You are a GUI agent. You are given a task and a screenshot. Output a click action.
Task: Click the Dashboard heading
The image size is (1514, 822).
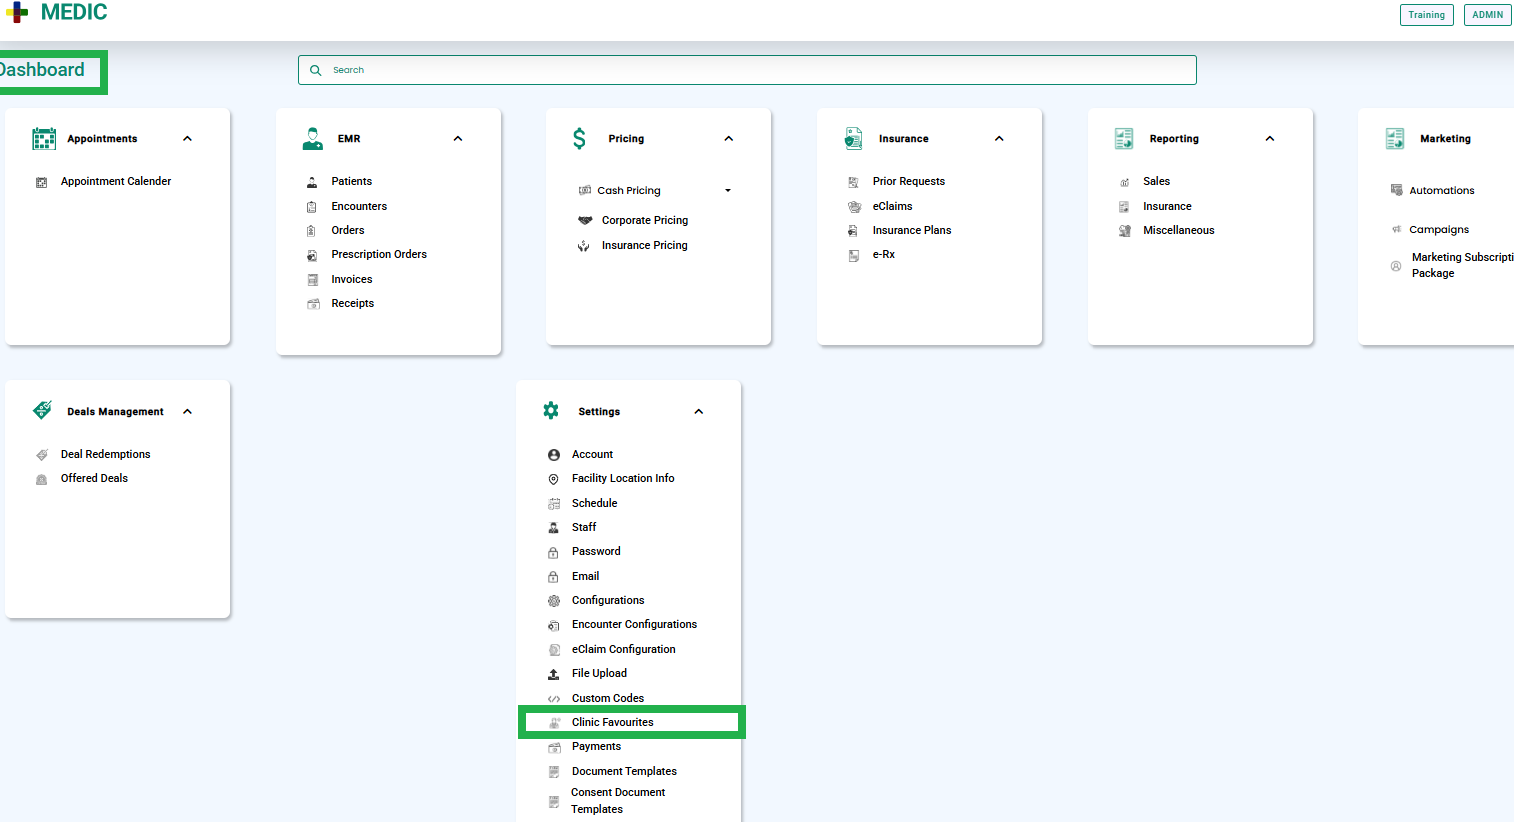pos(42,70)
